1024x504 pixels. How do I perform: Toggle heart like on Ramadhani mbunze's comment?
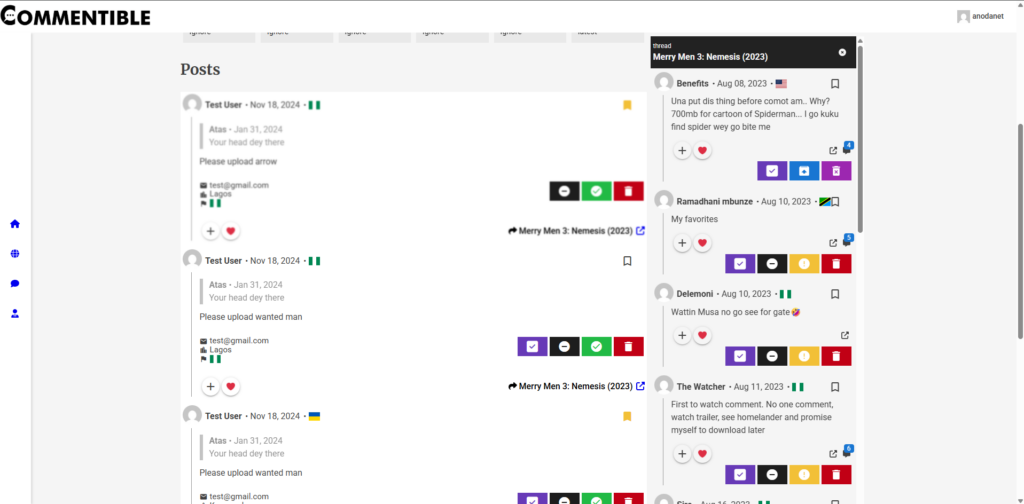pos(703,243)
